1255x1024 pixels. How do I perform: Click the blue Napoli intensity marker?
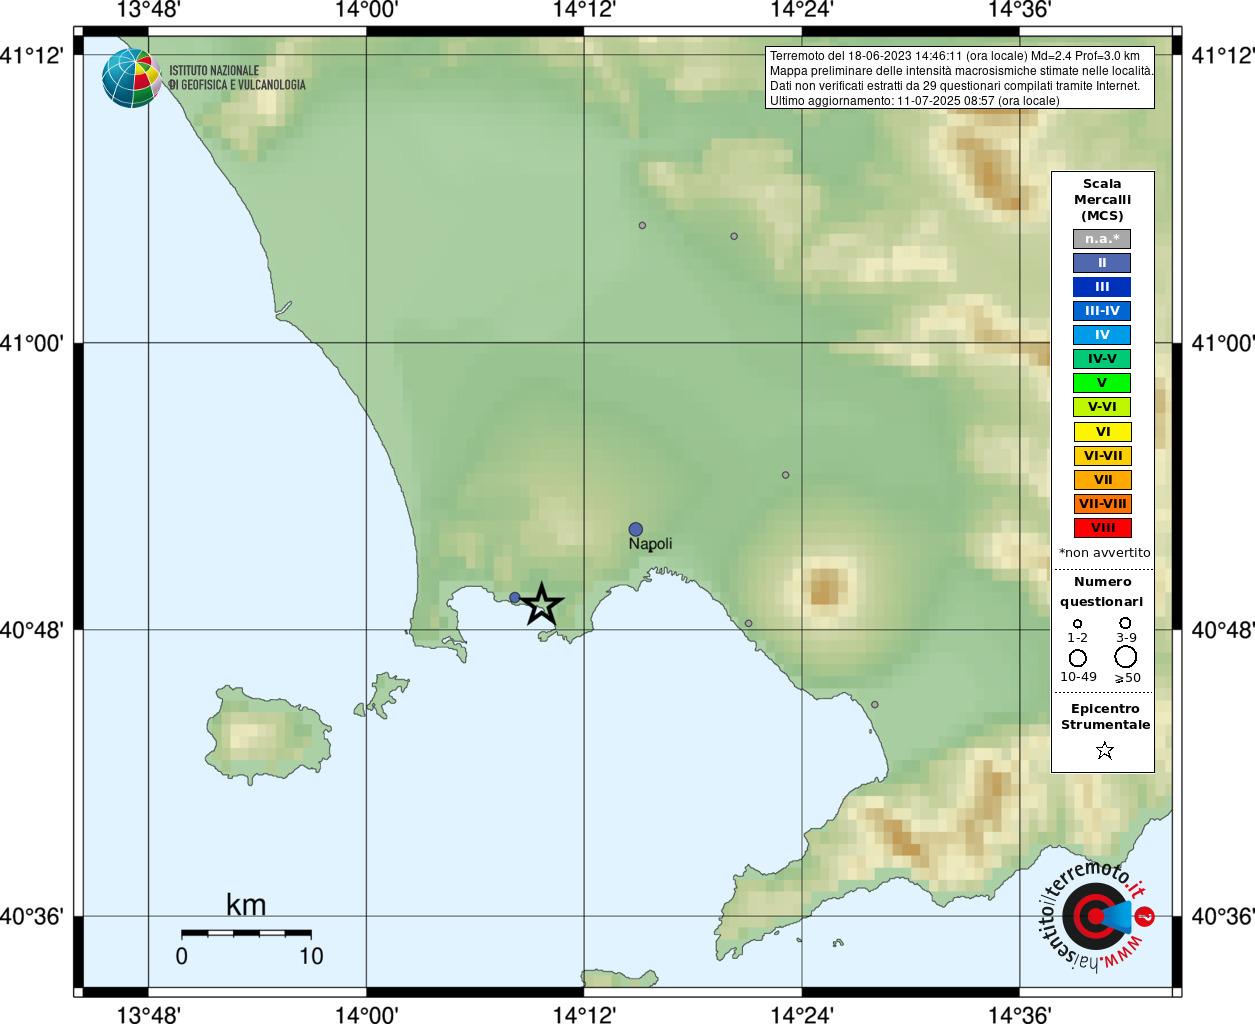pyautogui.click(x=636, y=529)
